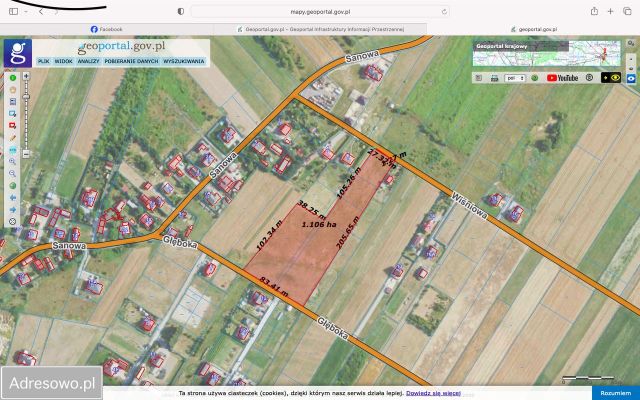Go back with Safari back arrow
This screenshot has height=400, width=640.
tap(41, 12)
